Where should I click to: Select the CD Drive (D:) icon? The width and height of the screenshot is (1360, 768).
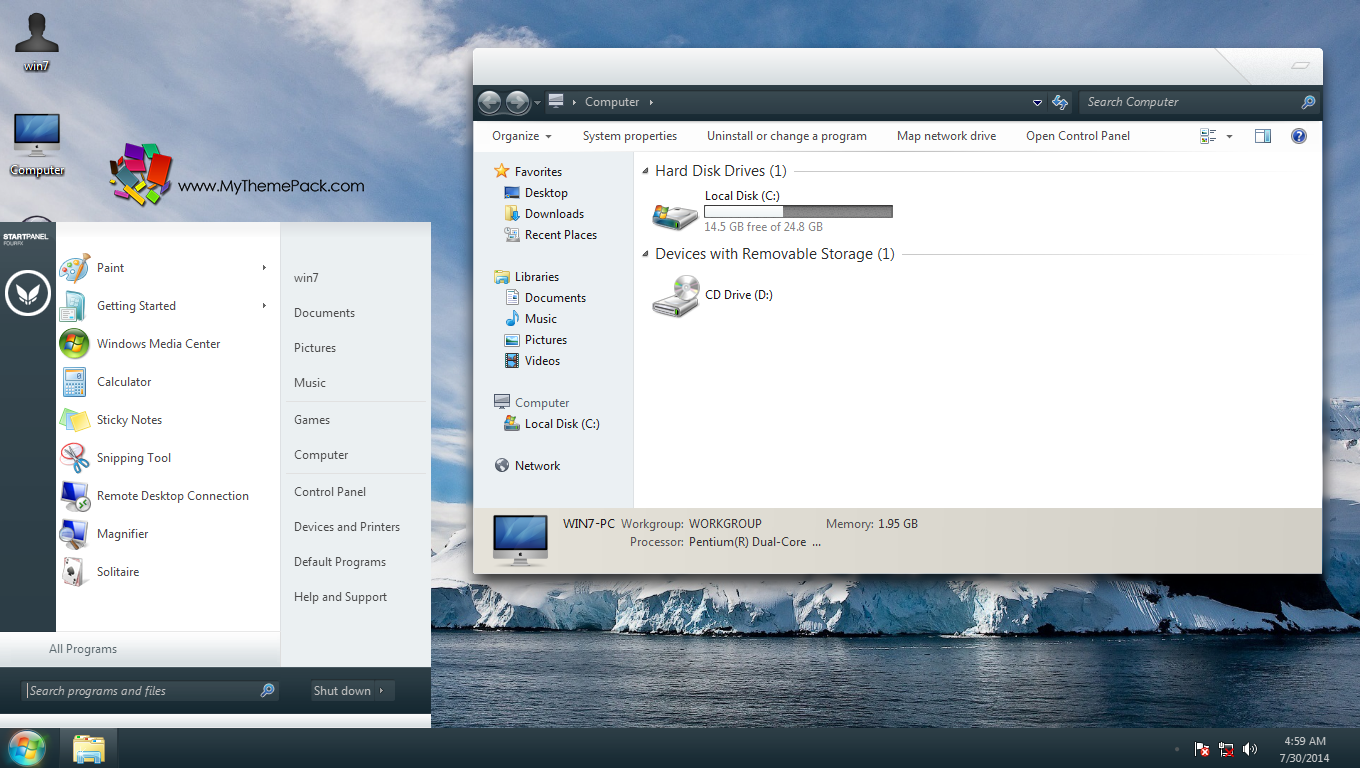(x=675, y=297)
